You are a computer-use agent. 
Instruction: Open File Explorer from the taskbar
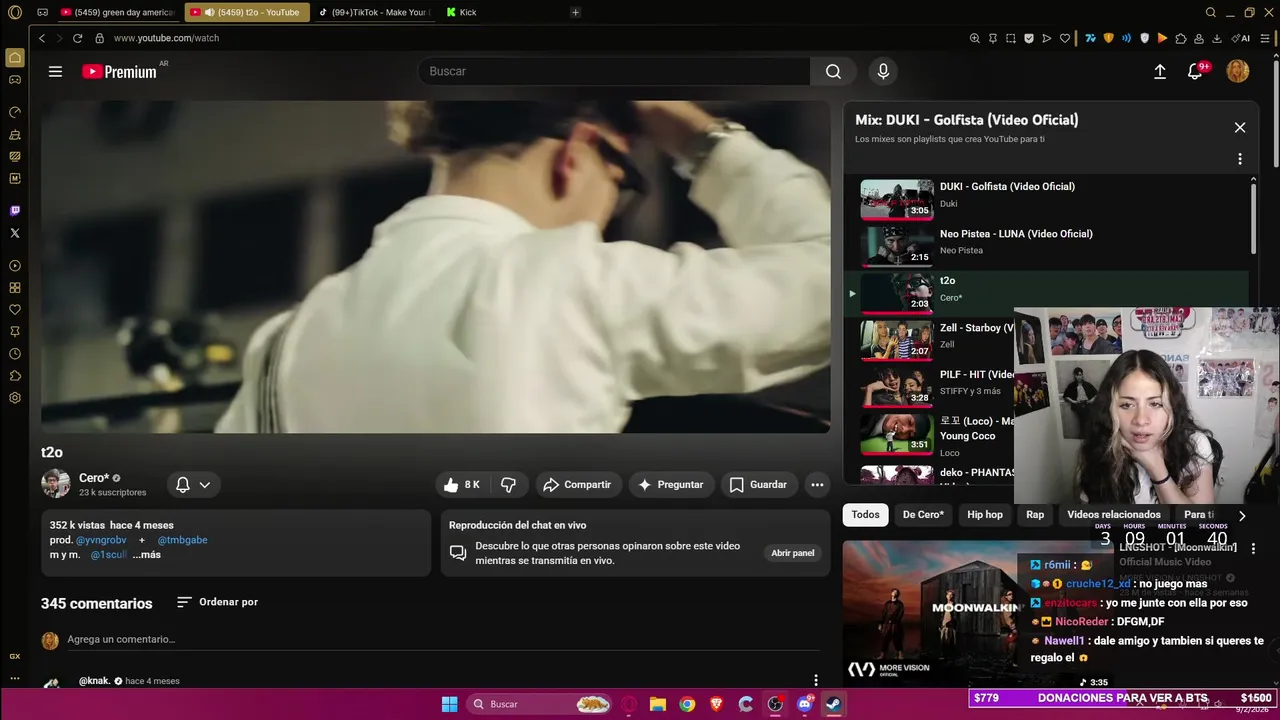tap(657, 704)
